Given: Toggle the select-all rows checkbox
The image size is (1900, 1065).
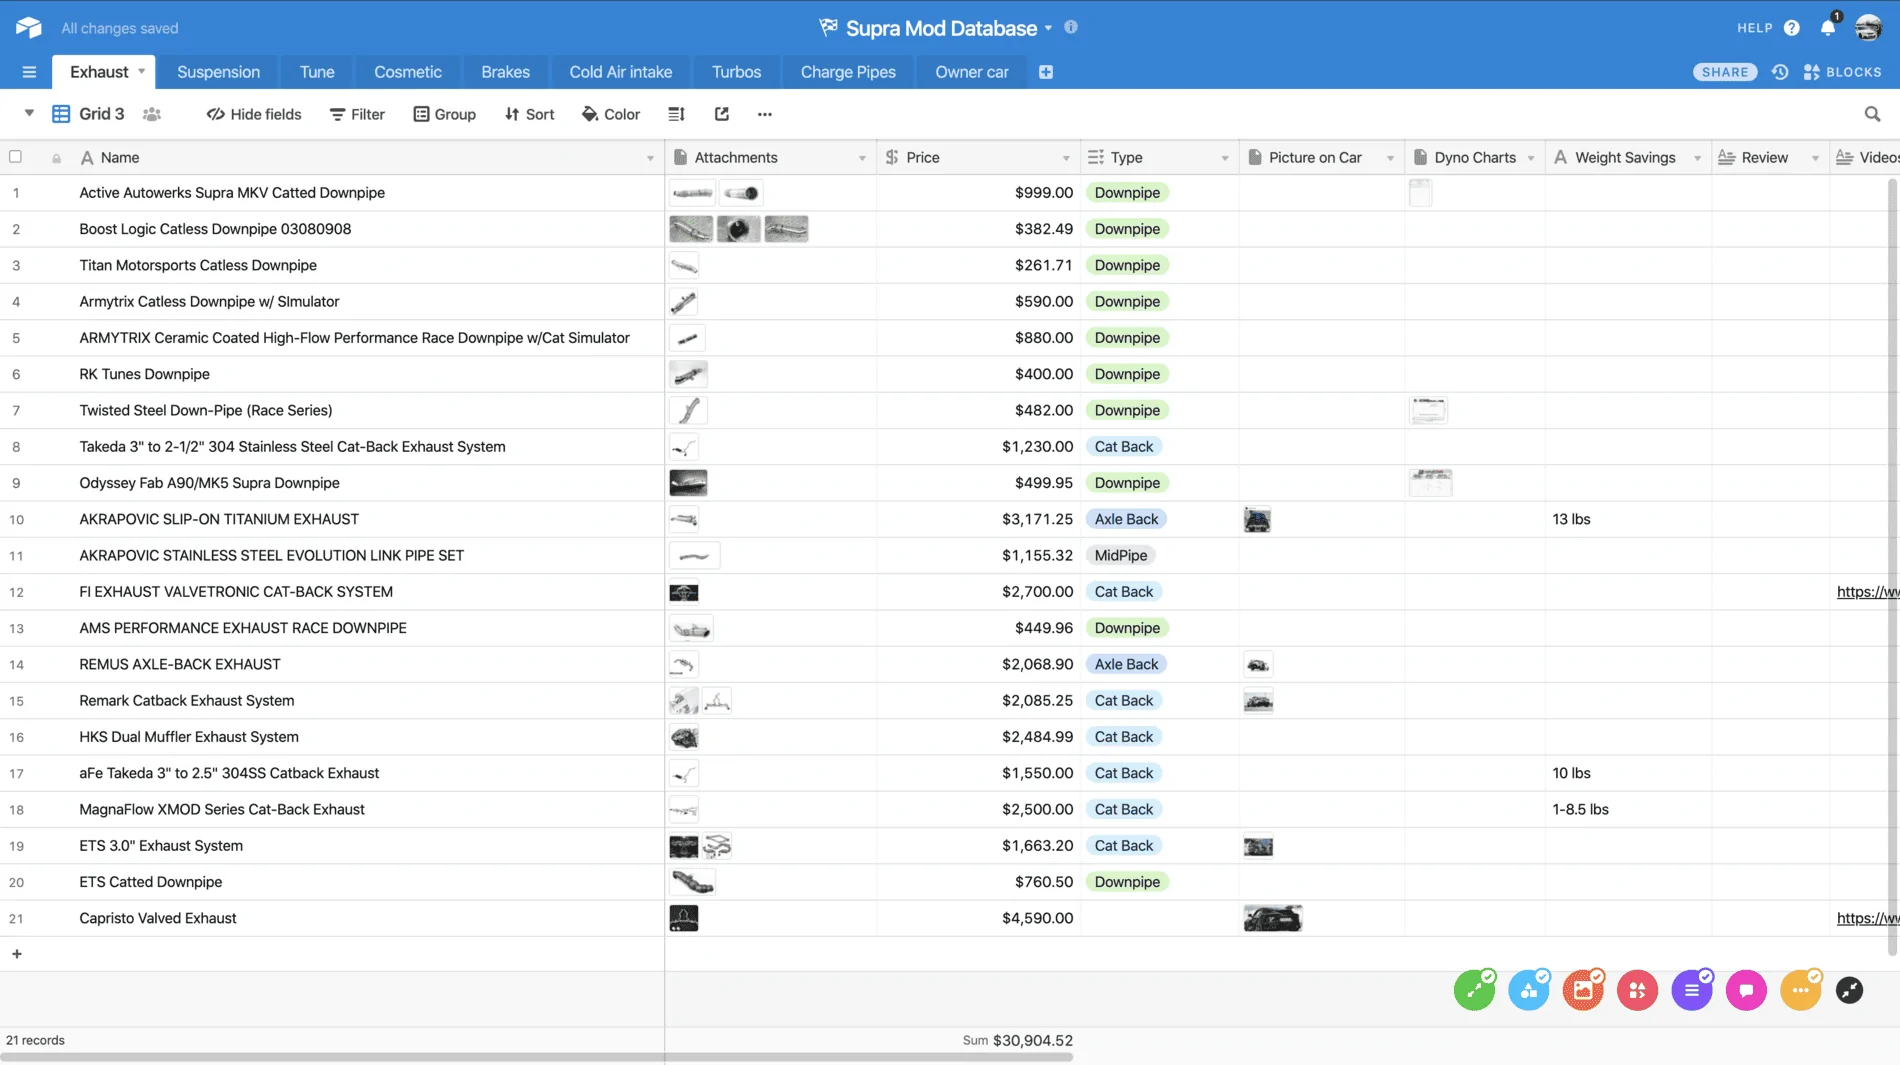Looking at the screenshot, I should [x=15, y=157].
